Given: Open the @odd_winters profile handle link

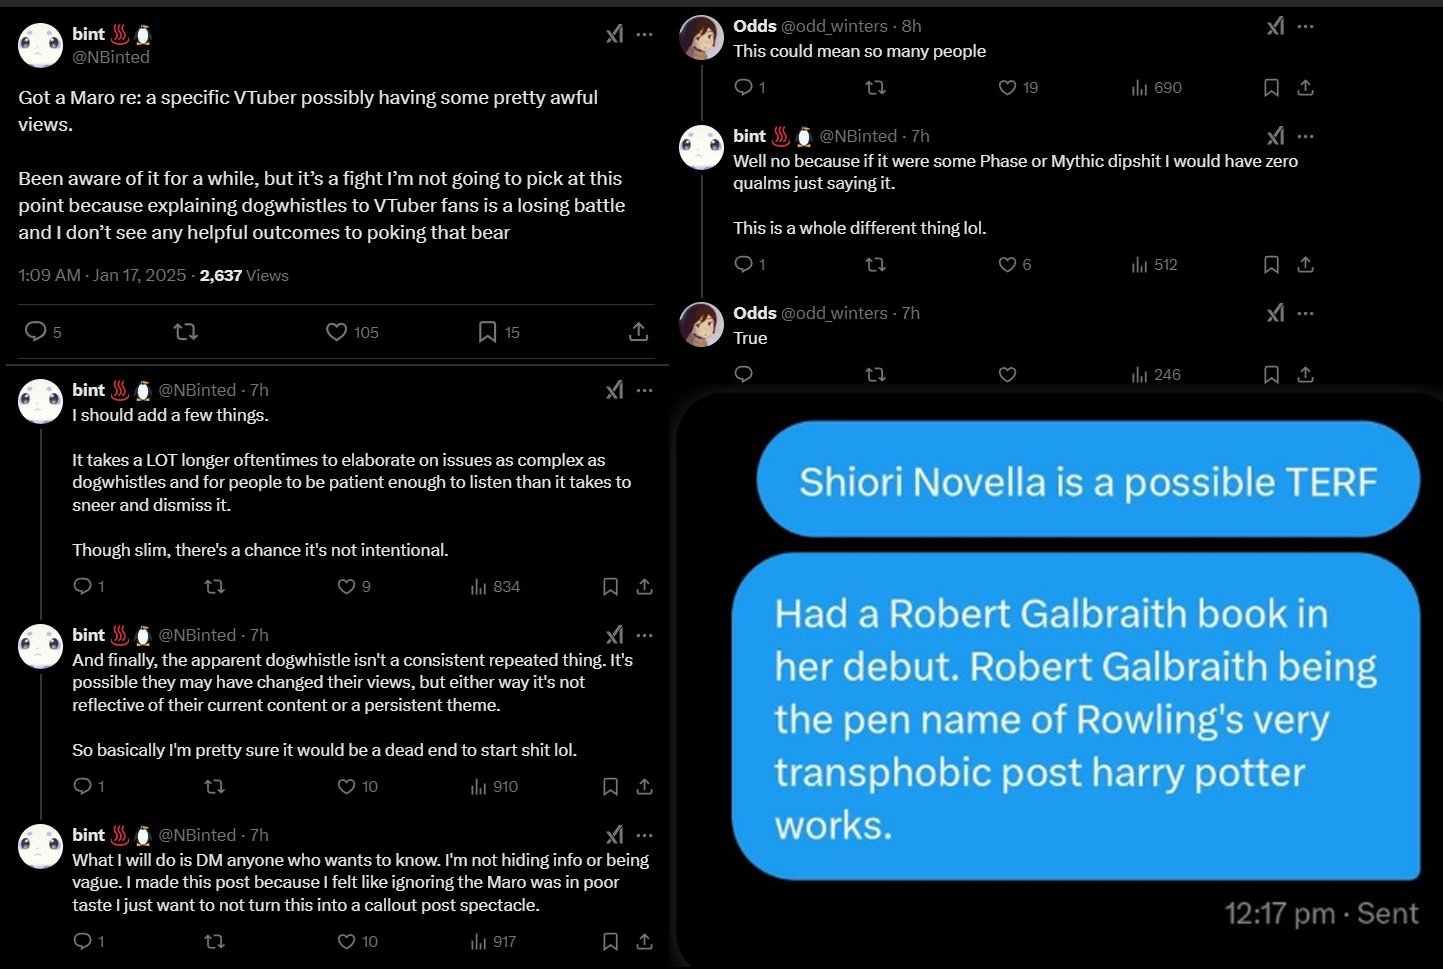Looking at the screenshot, I should pos(834,26).
